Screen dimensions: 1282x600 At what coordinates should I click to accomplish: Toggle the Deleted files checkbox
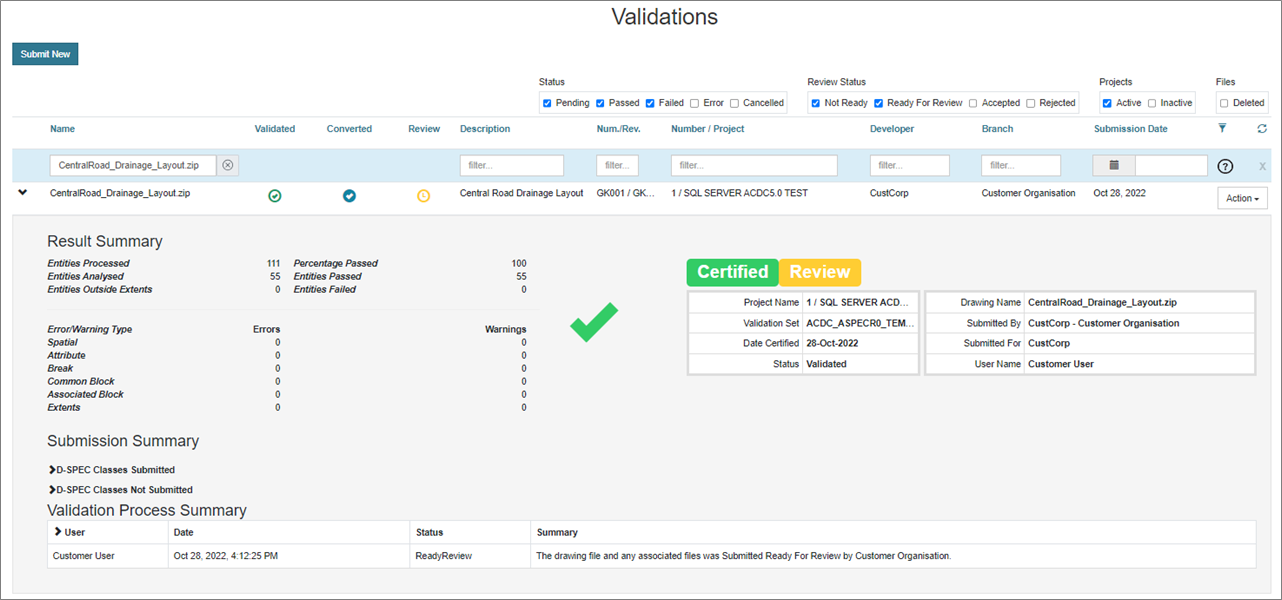pos(1224,103)
